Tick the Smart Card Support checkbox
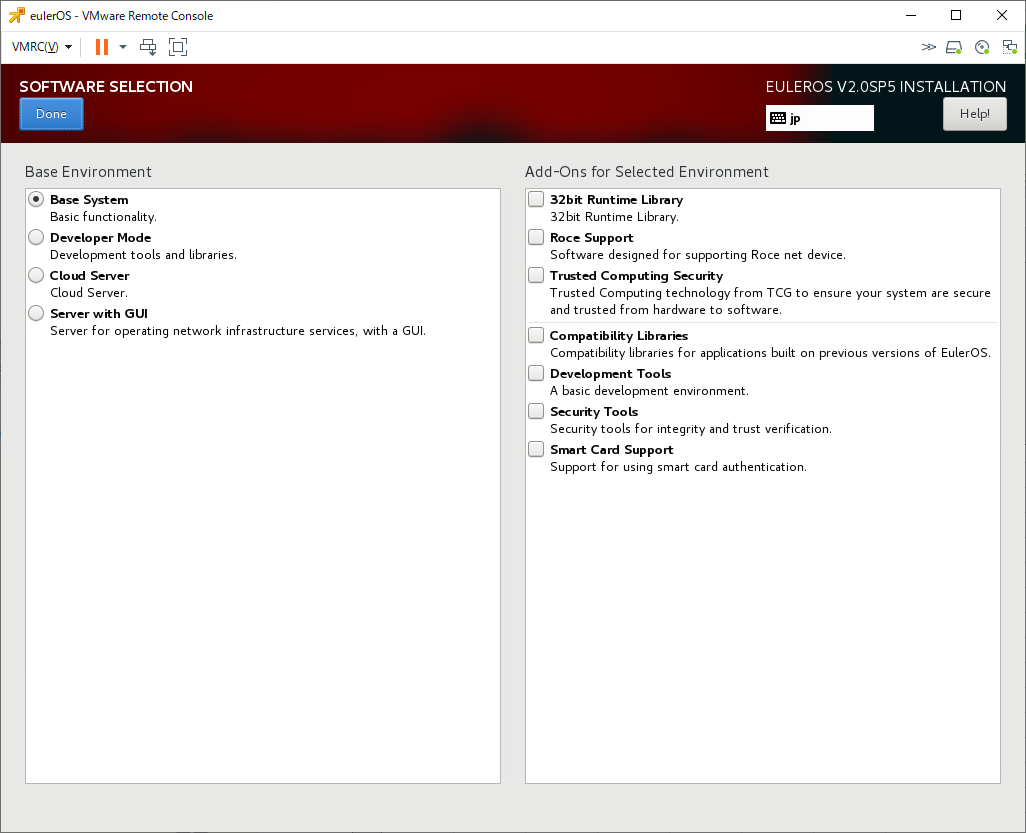The image size is (1026, 833). coord(537,450)
